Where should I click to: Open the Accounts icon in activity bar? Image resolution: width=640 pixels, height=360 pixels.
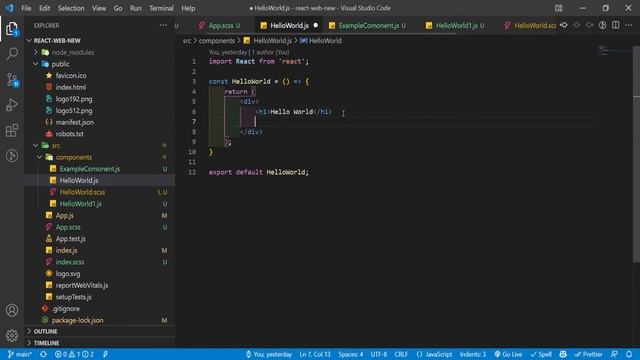point(12,310)
